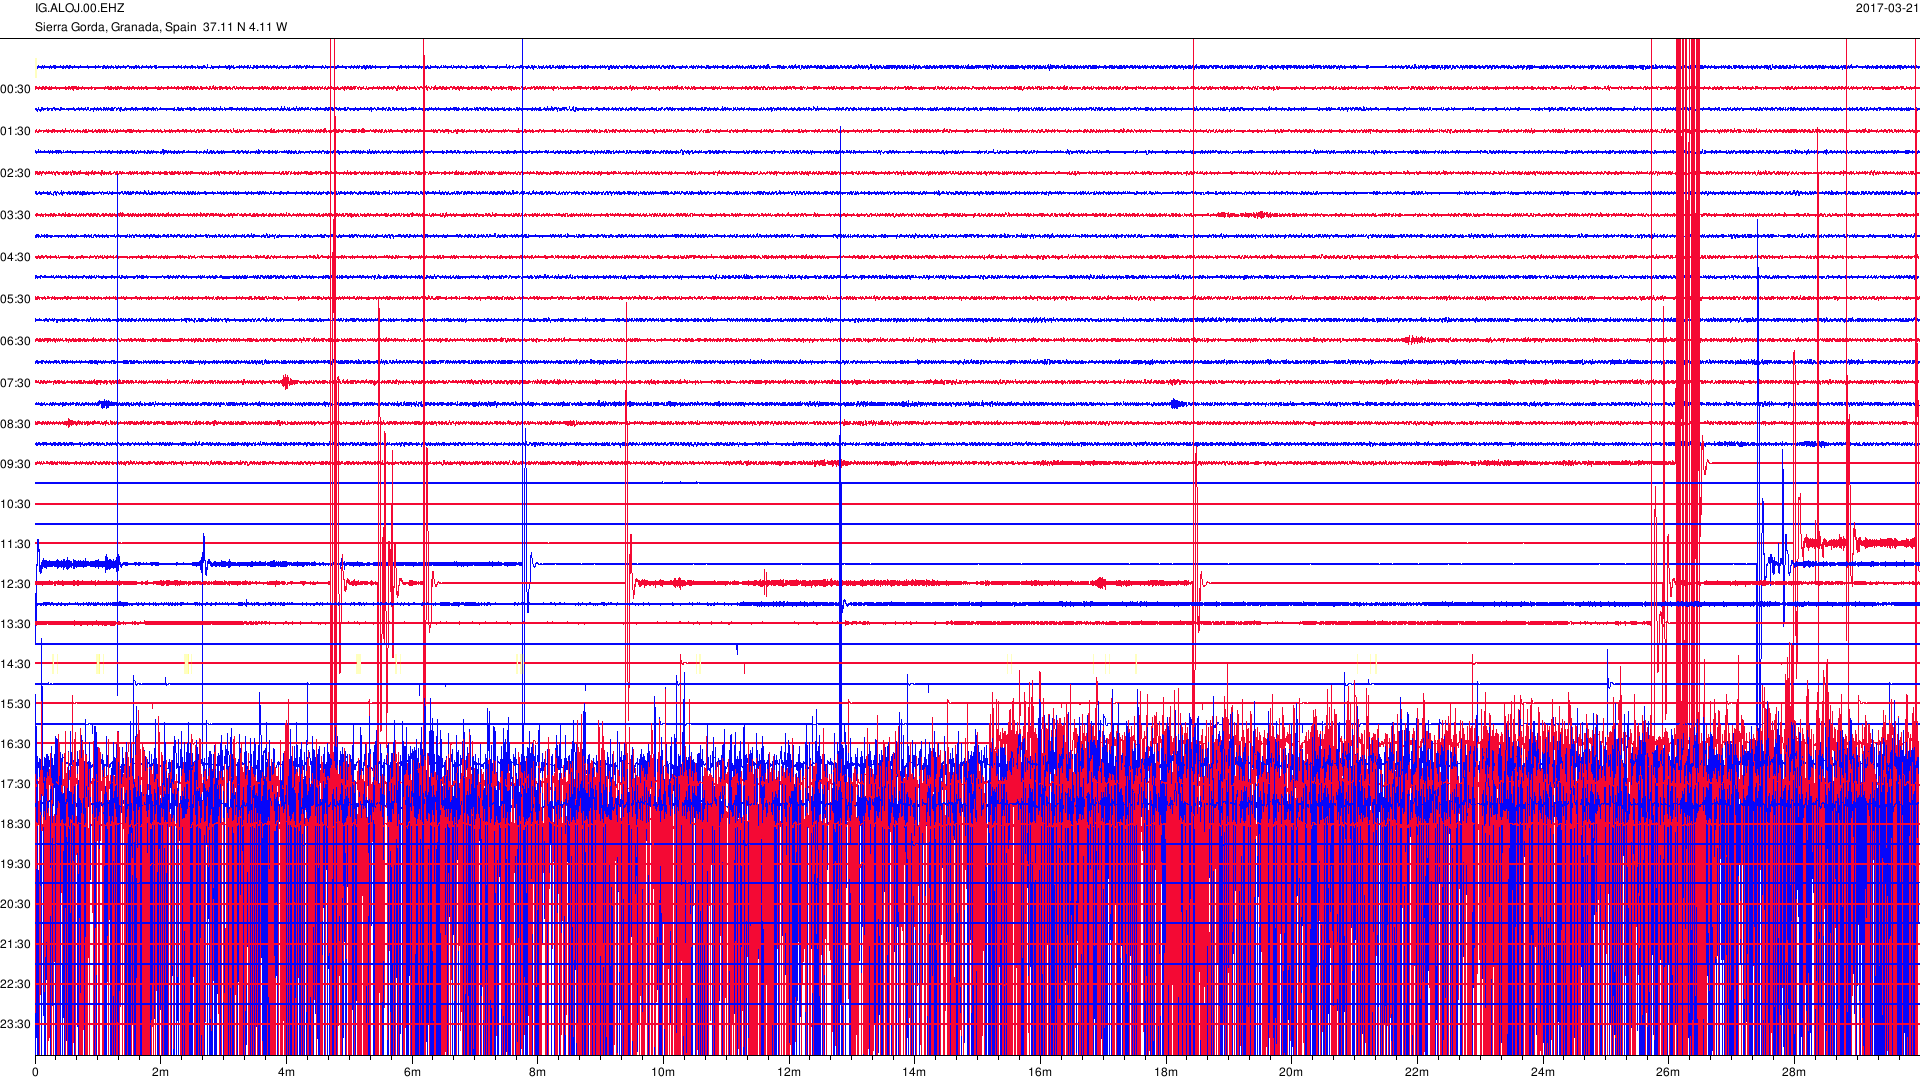Click the 8m axis label
Screen dimensions: 1920x1080
coord(537,1072)
